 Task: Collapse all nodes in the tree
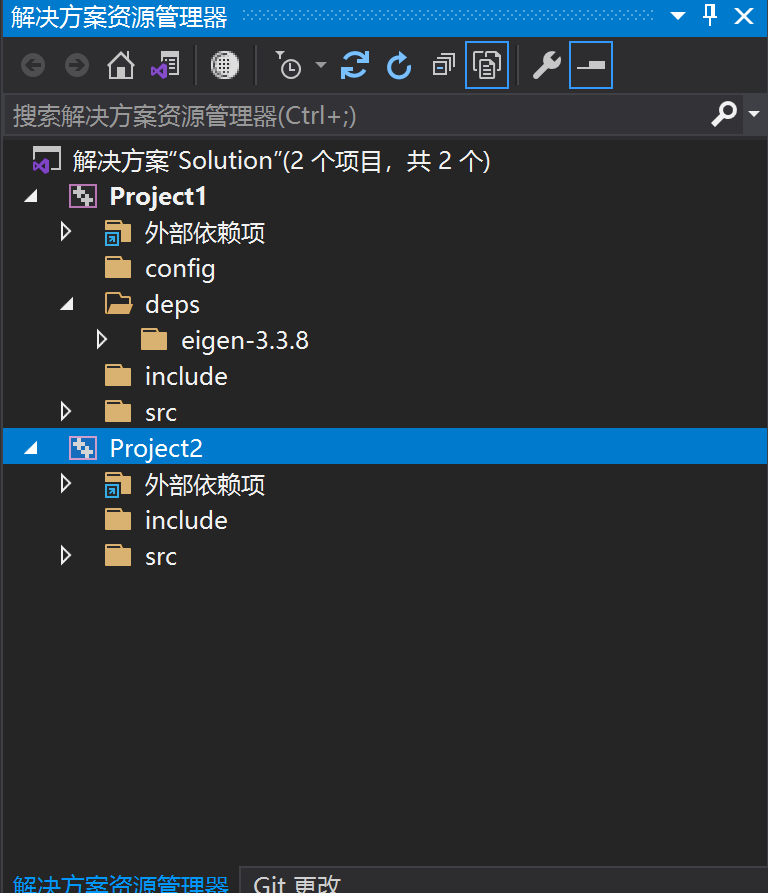pyautogui.click(x=443, y=65)
